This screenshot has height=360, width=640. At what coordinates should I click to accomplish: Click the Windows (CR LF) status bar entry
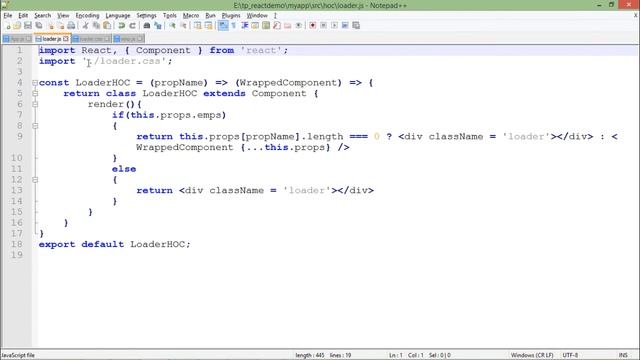pos(532,355)
